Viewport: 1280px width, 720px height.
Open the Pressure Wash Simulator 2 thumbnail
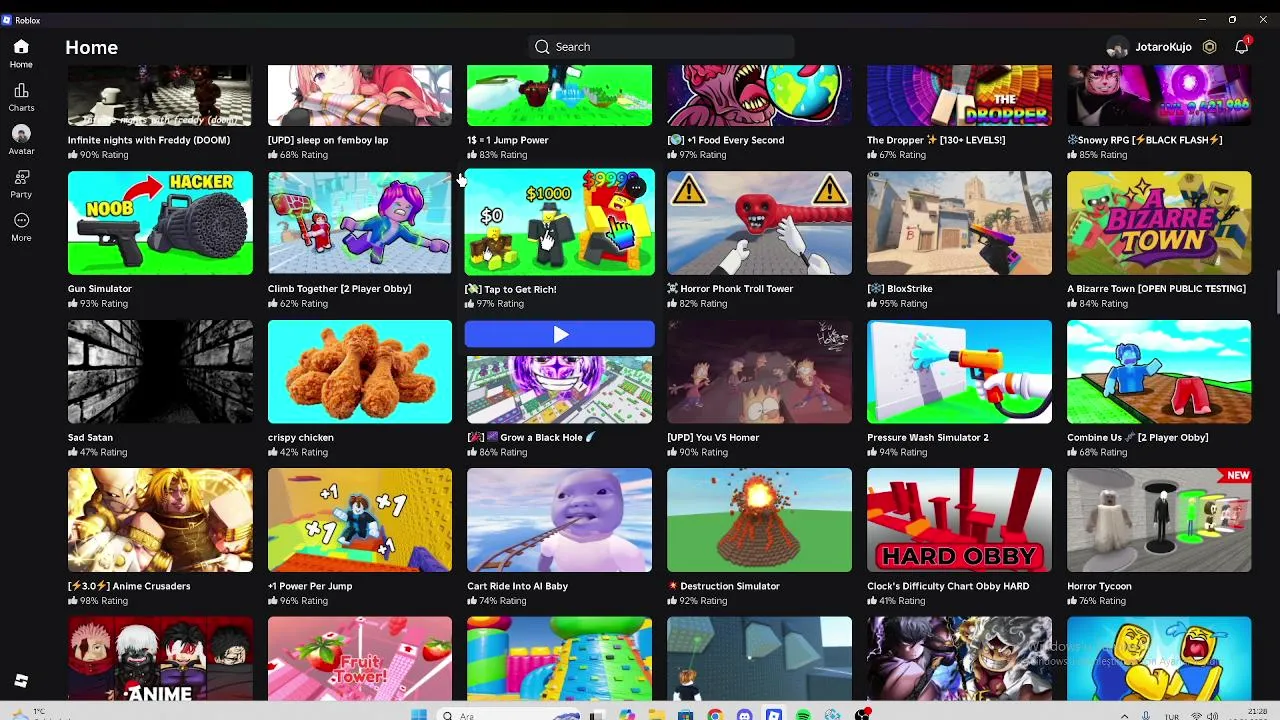[x=959, y=372]
